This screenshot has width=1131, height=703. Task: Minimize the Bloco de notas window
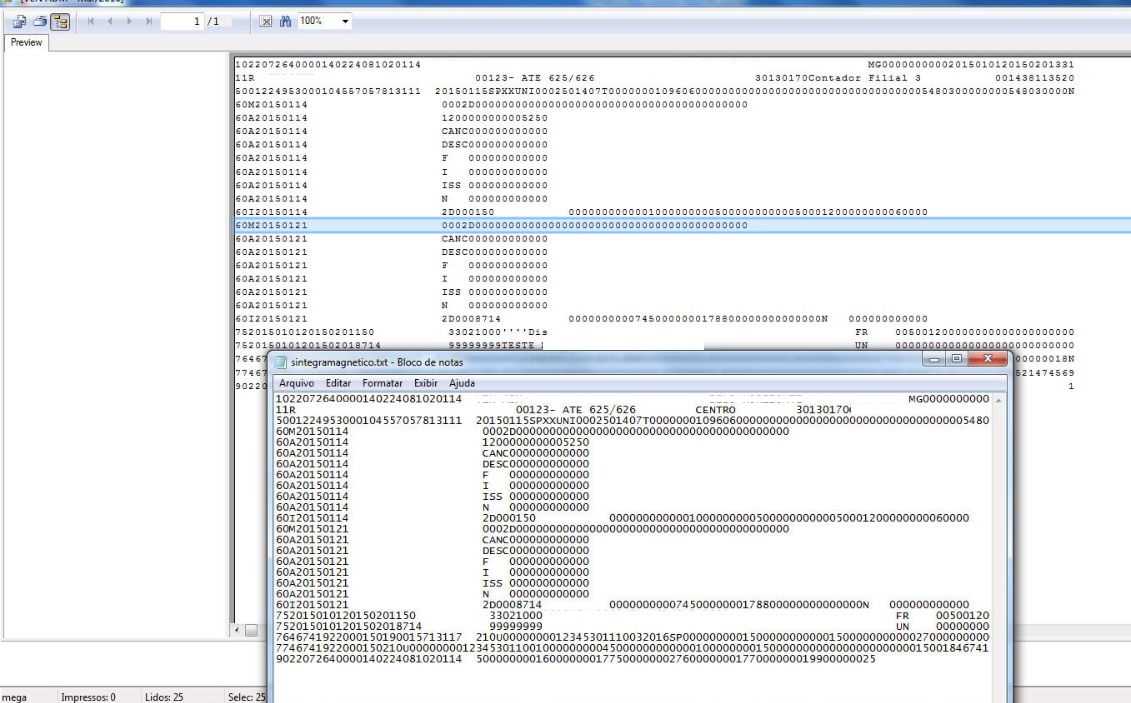click(935, 359)
